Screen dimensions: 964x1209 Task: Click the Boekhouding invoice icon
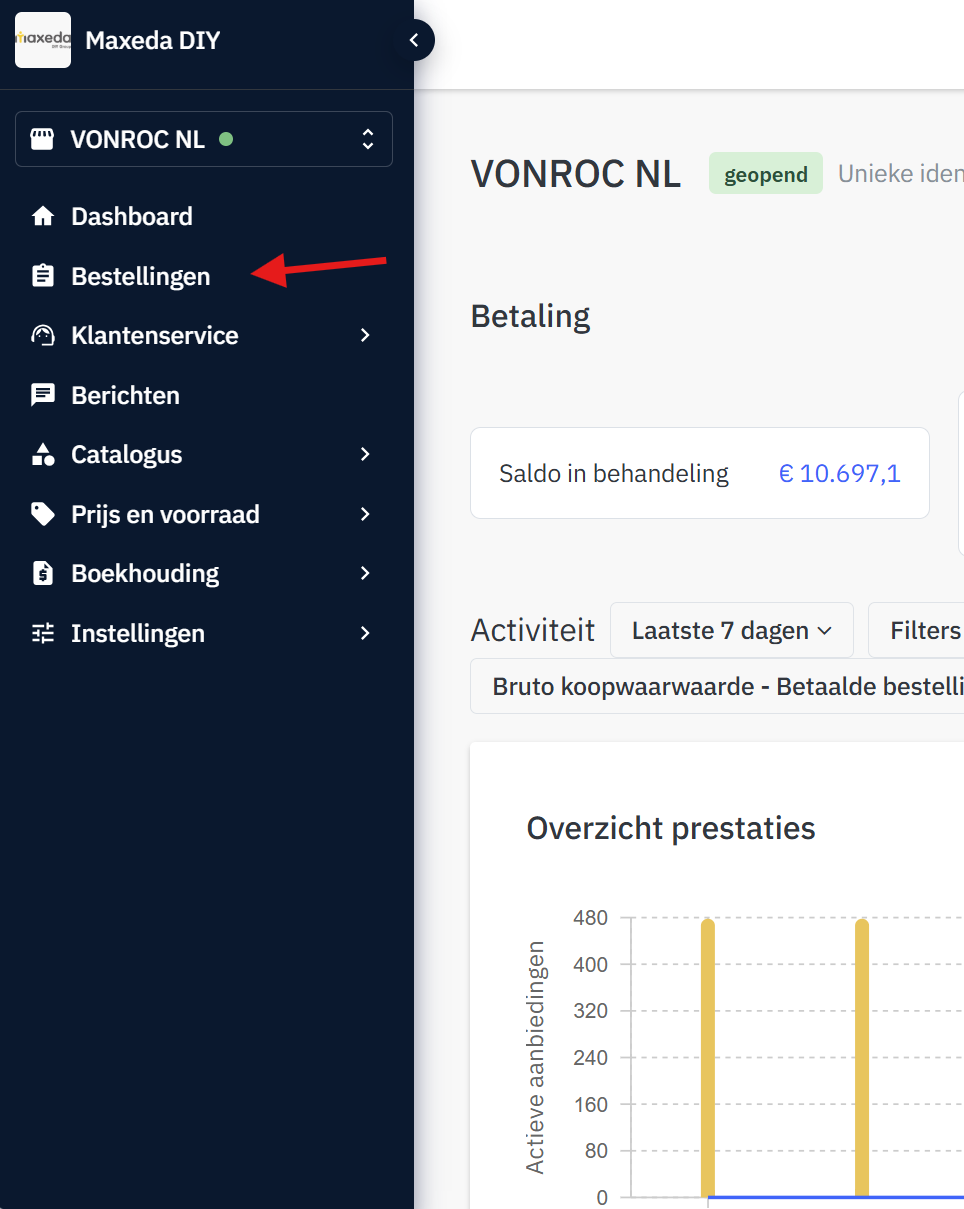click(42, 573)
